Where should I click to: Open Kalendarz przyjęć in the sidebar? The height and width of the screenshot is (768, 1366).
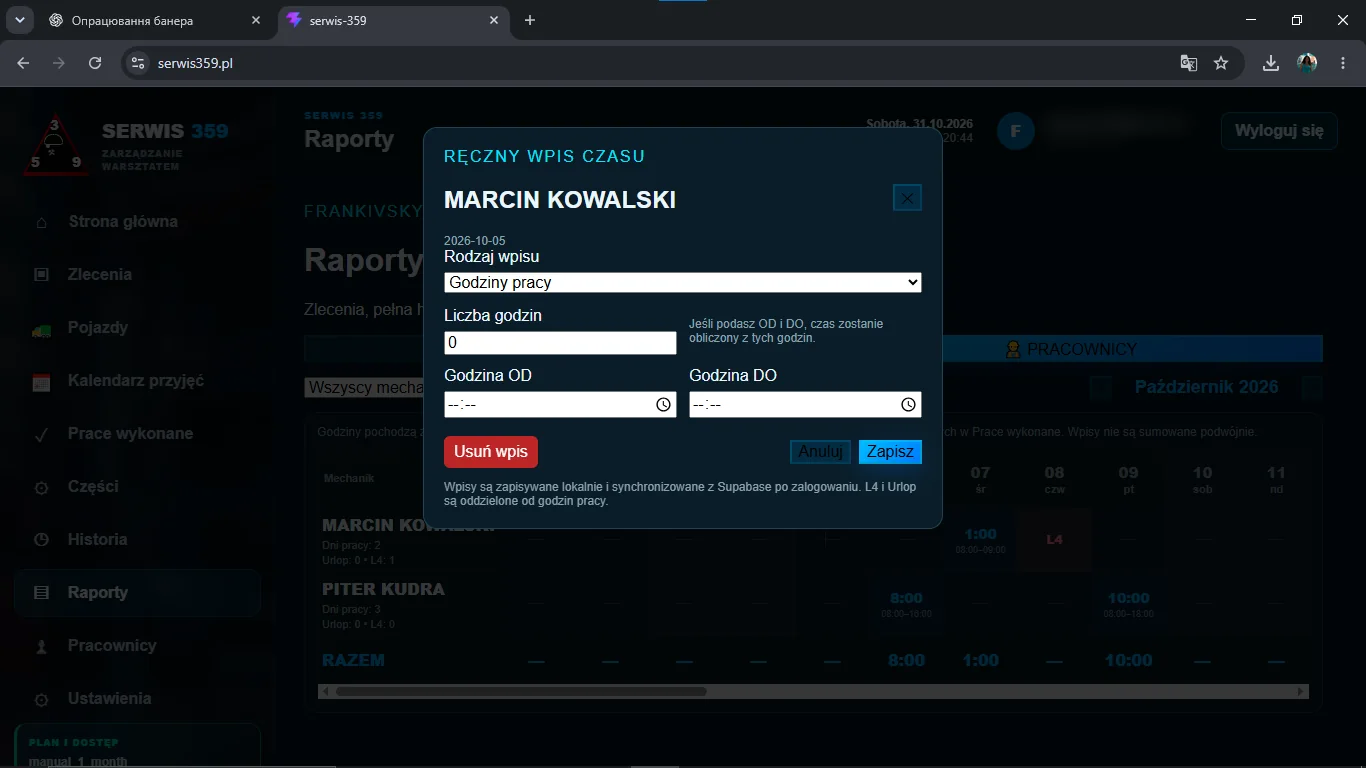pyautogui.click(x=138, y=381)
